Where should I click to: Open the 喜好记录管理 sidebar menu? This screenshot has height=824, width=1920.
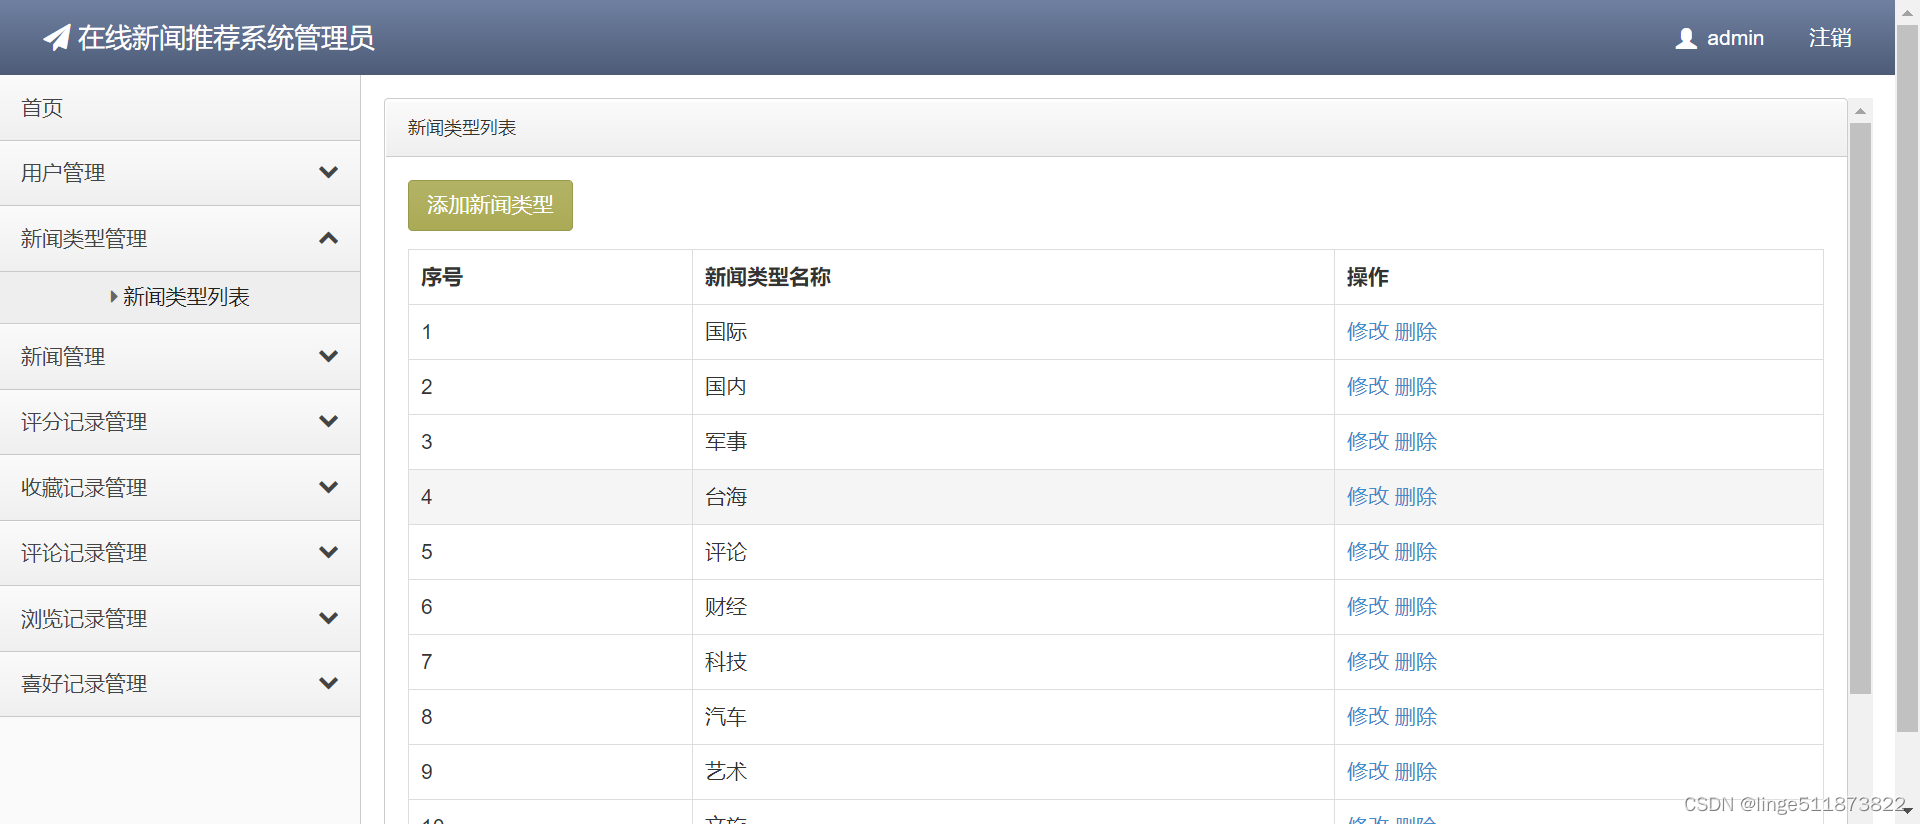pos(180,684)
